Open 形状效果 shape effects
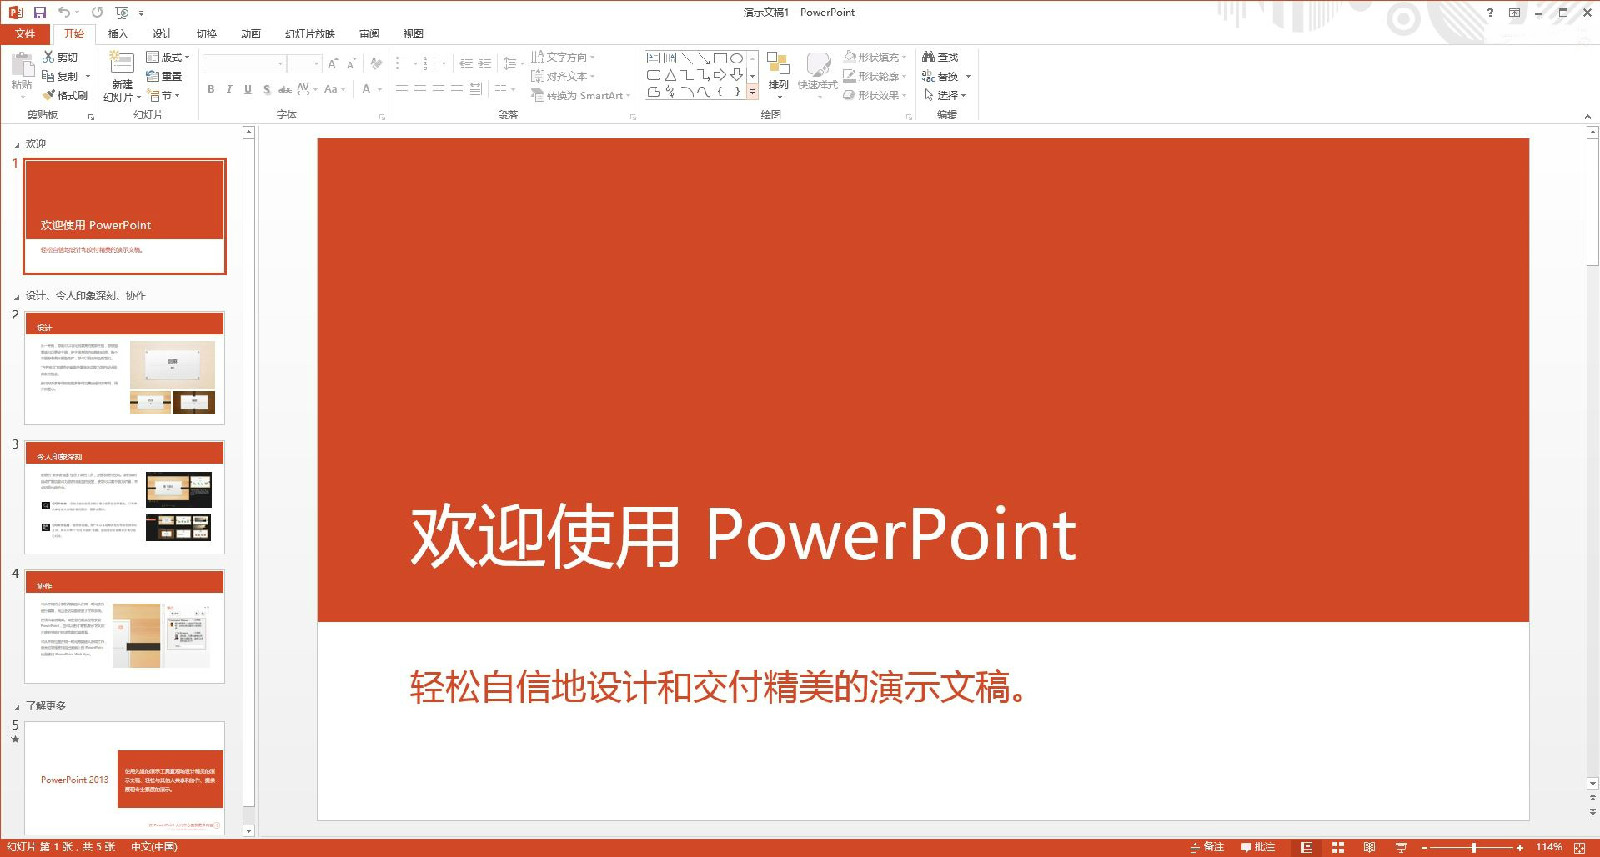1600x857 pixels. [875, 95]
